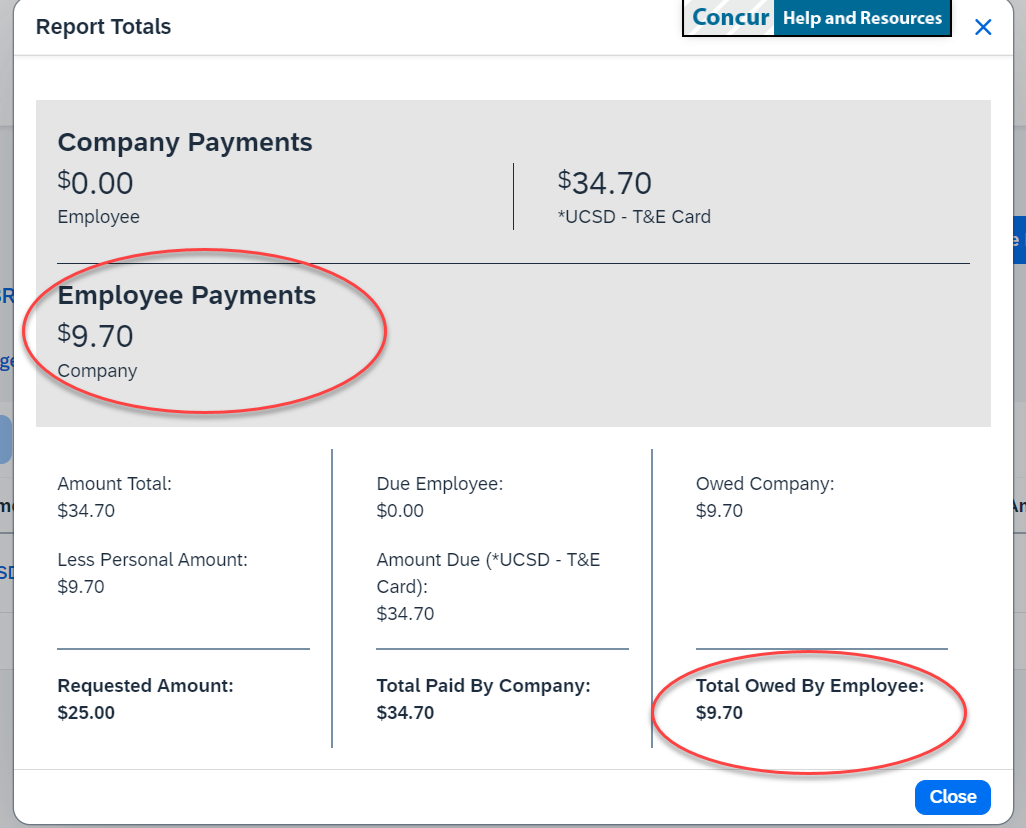Select the Company Payments heading
The width and height of the screenshot is (1026, 828).
(185, 143)
